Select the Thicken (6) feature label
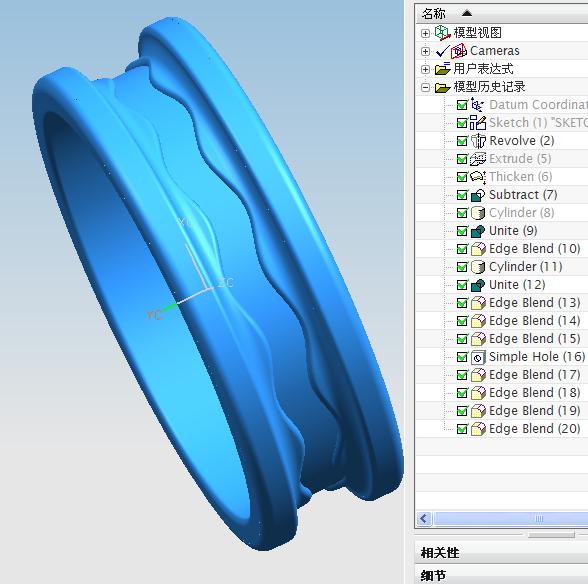The width and height of the screenshot is (588, 584). (520, 177)
